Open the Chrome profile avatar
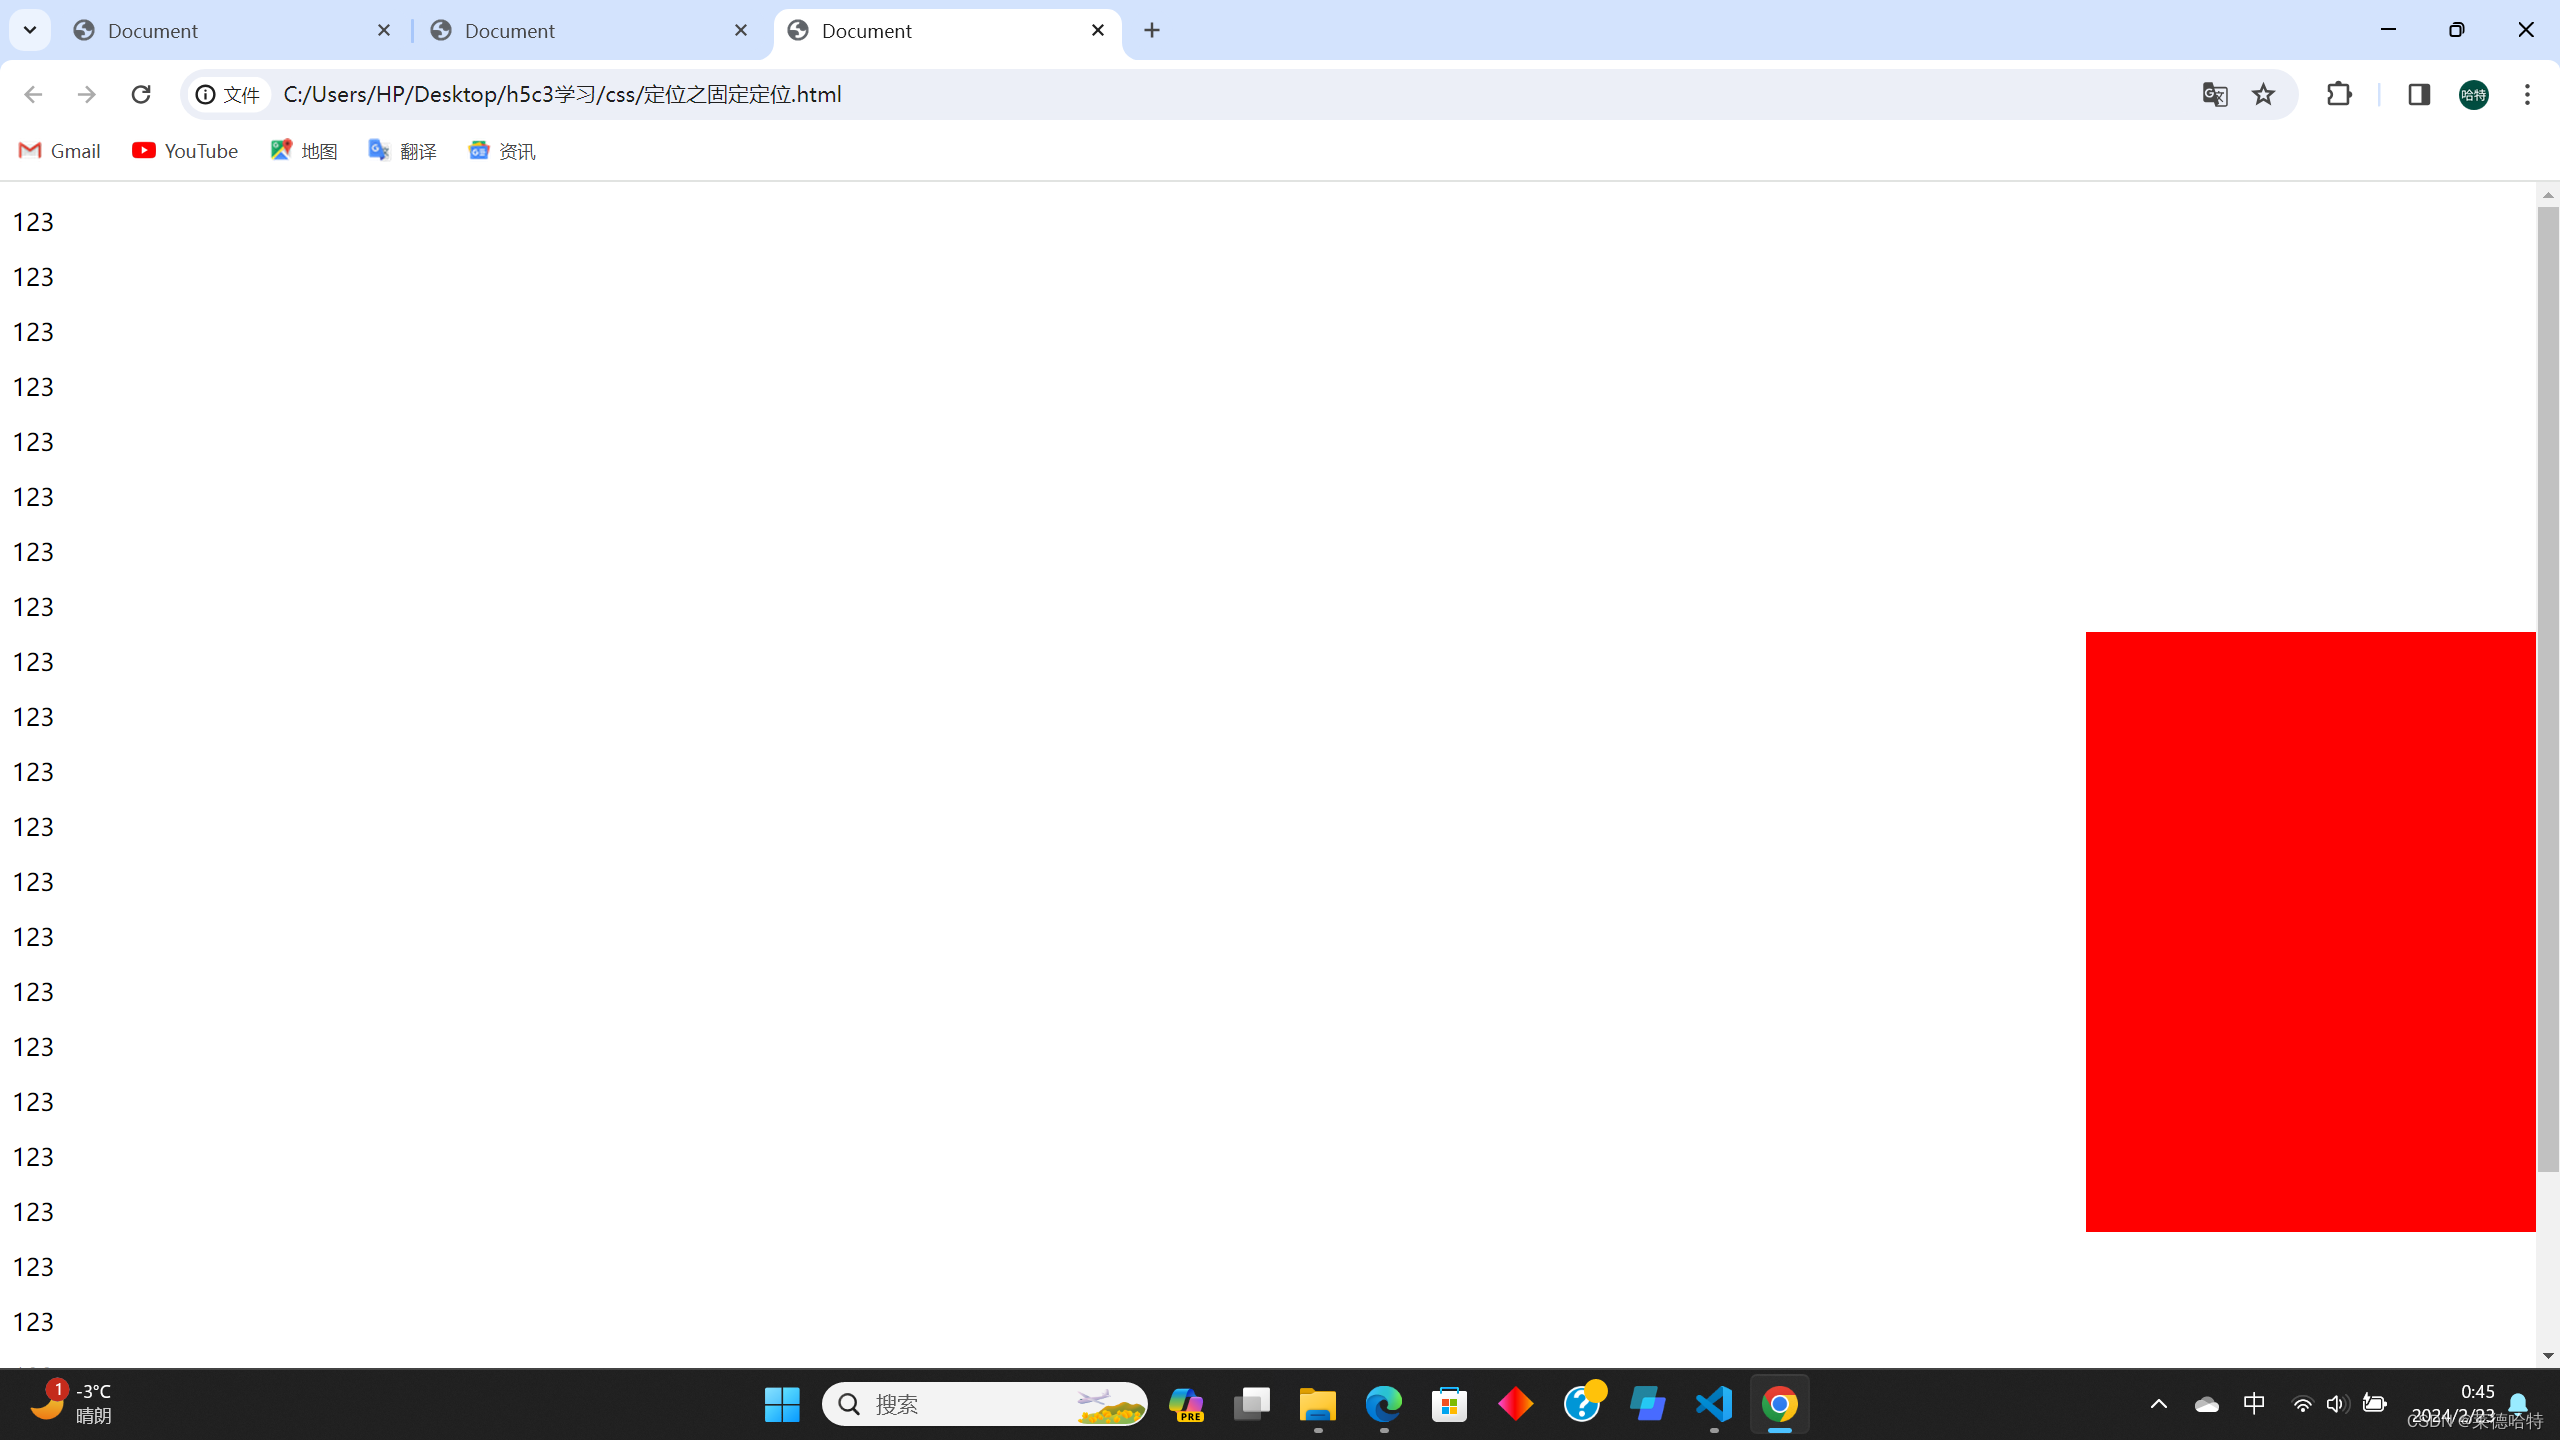The width and height of the screenshot is (2560, 1440). 2473,94
